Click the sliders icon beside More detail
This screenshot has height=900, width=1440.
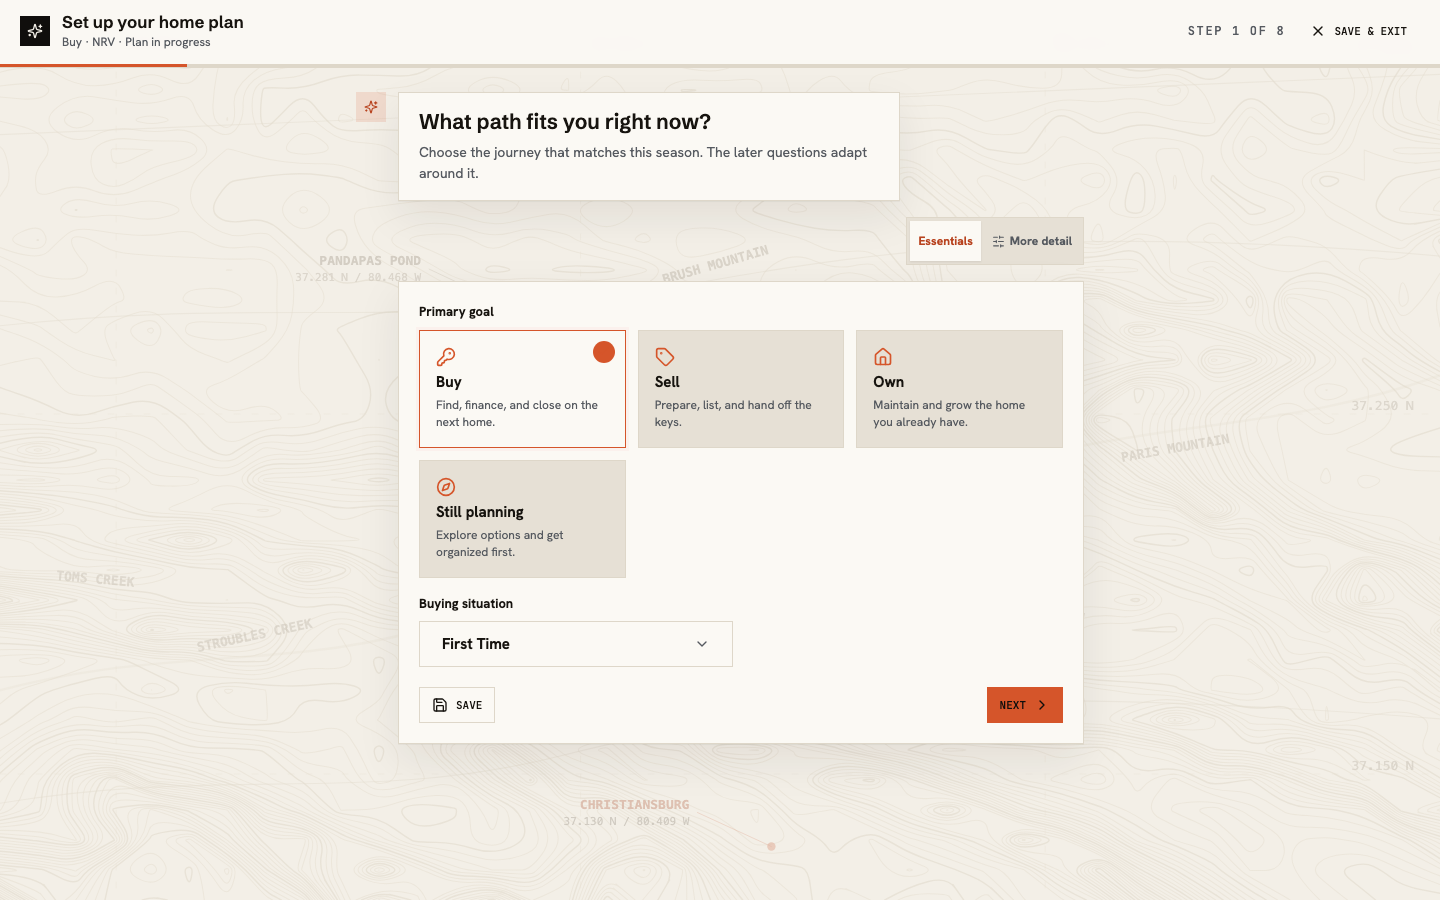pyautogui.click(x=998, y=242)
